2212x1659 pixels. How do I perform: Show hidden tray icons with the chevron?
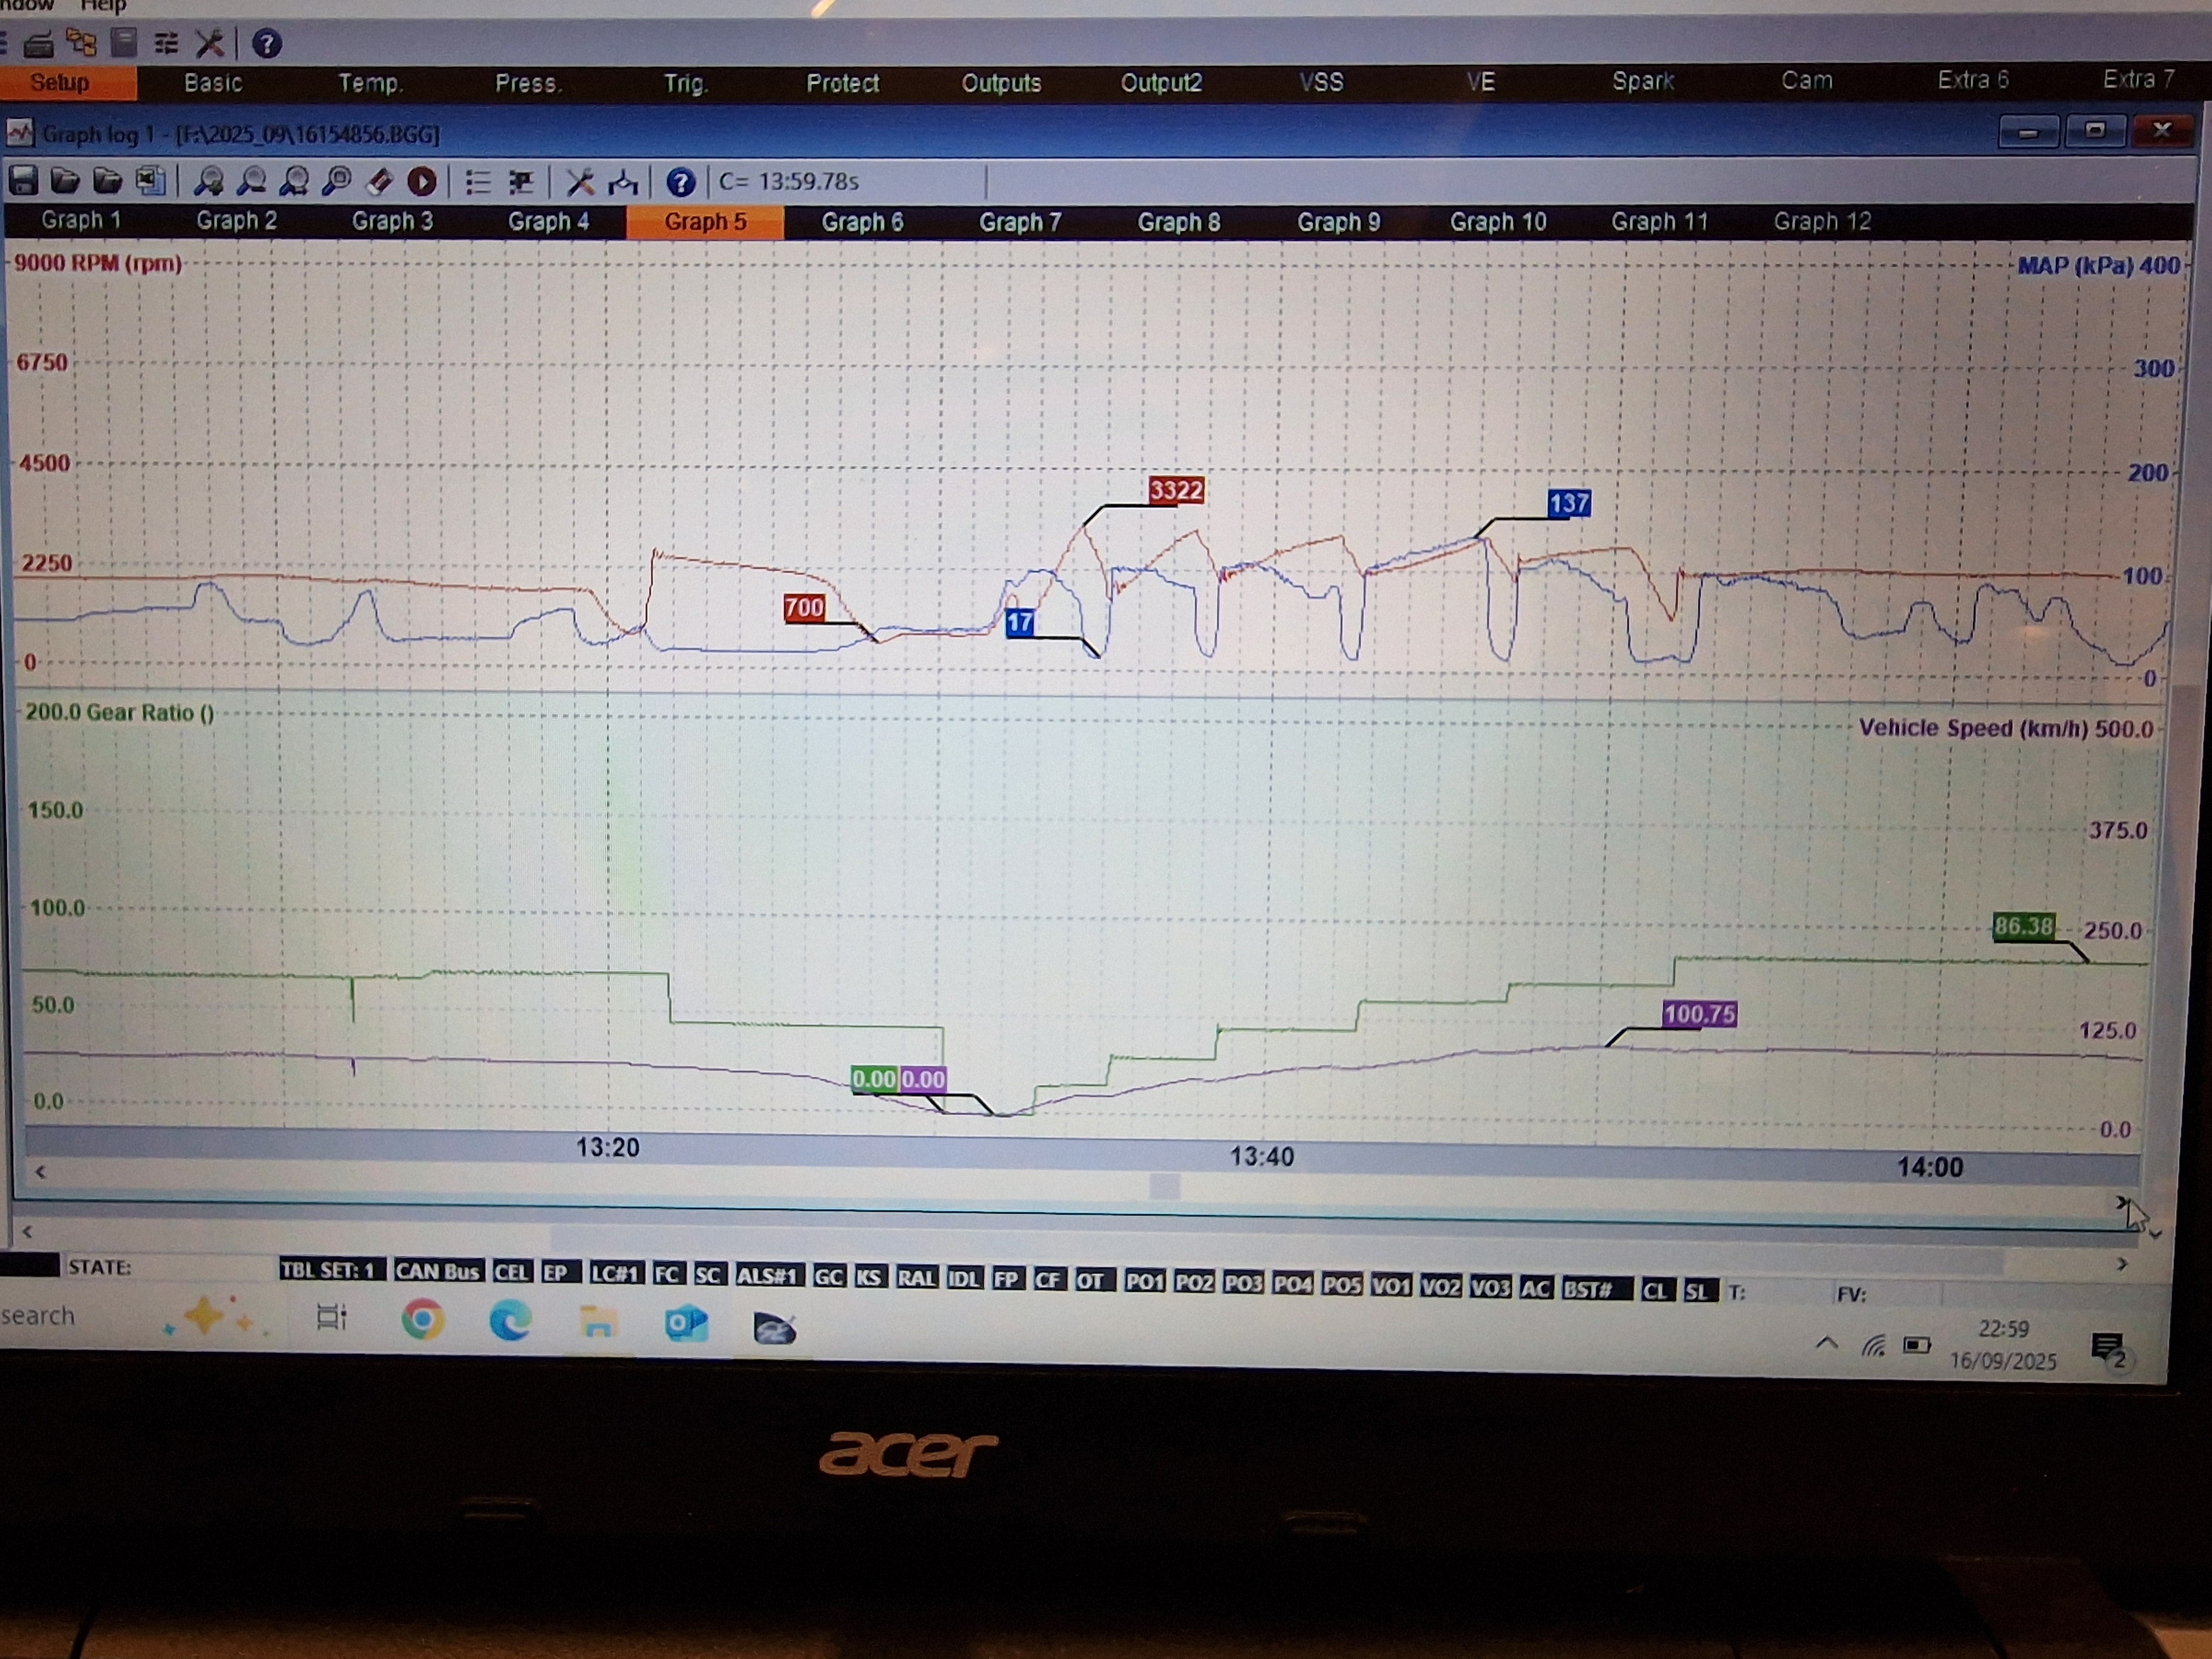click(1827, 1343)
